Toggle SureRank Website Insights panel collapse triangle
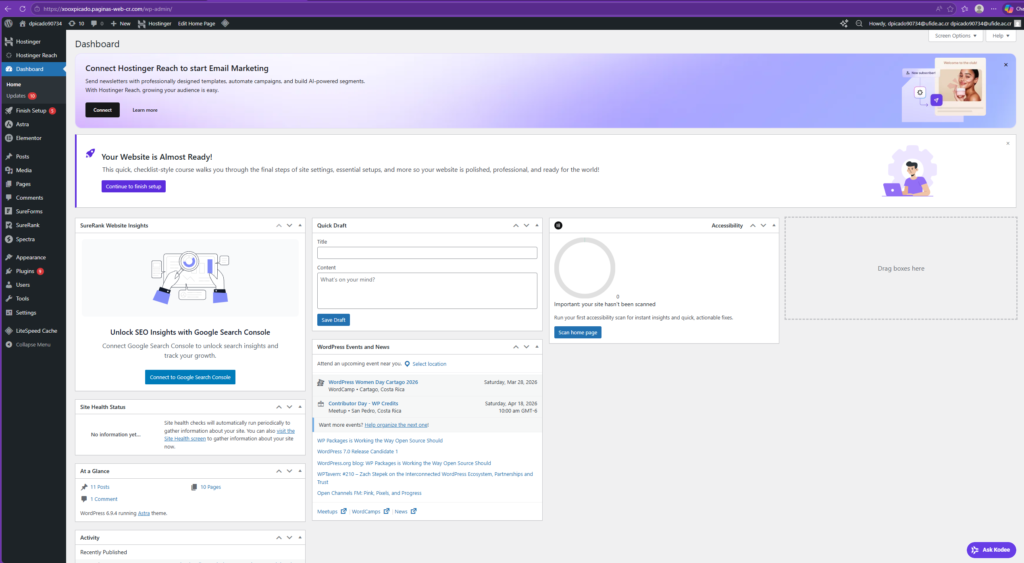 [x=300, y=225]
